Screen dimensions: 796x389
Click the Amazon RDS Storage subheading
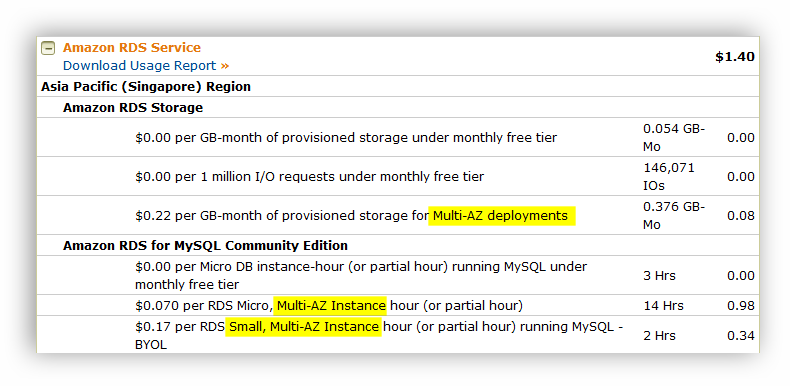pyautogui.click(x=133, y=108)
